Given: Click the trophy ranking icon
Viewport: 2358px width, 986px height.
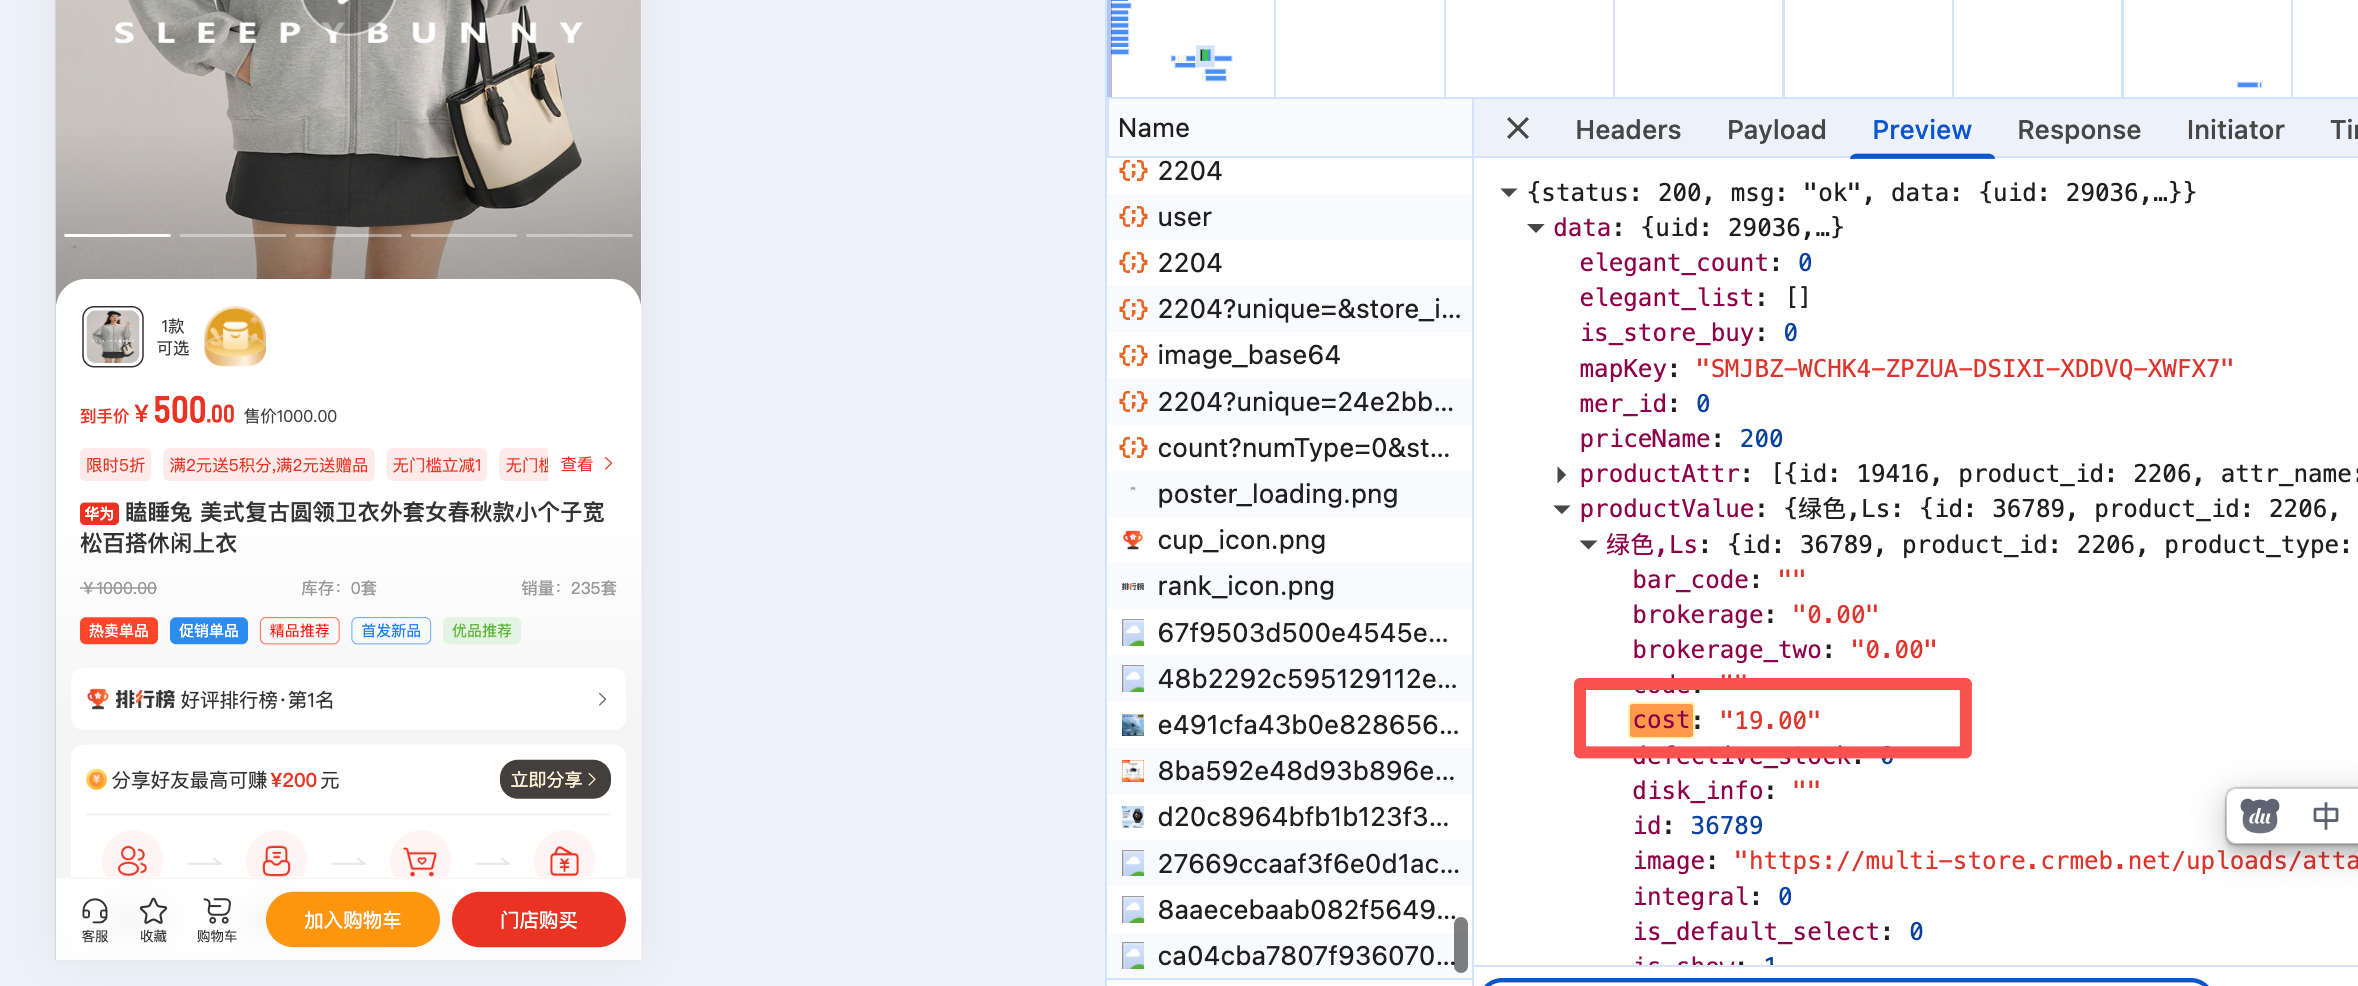Looking at the screenshot, I should [97, 699].
